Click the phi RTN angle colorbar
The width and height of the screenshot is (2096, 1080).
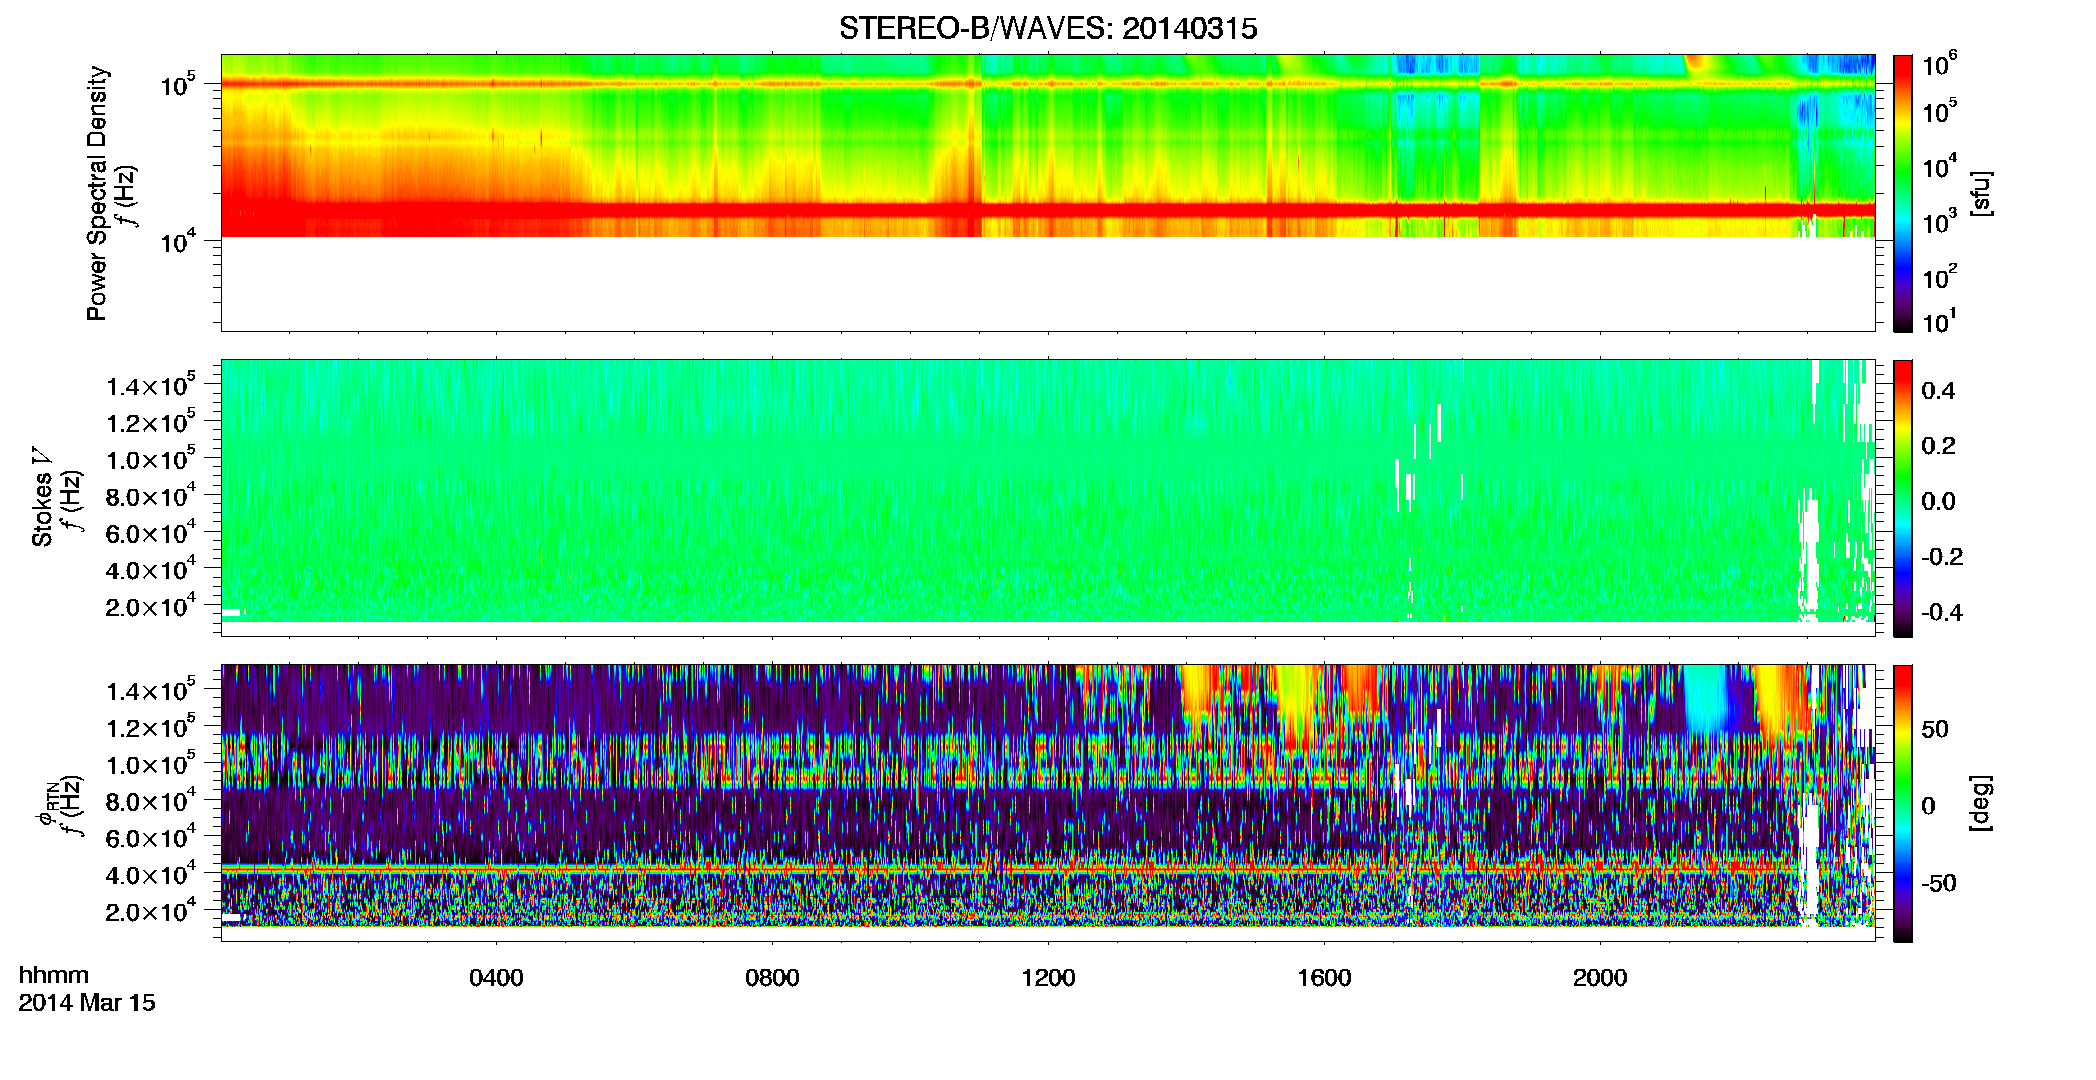(1903, 803)
